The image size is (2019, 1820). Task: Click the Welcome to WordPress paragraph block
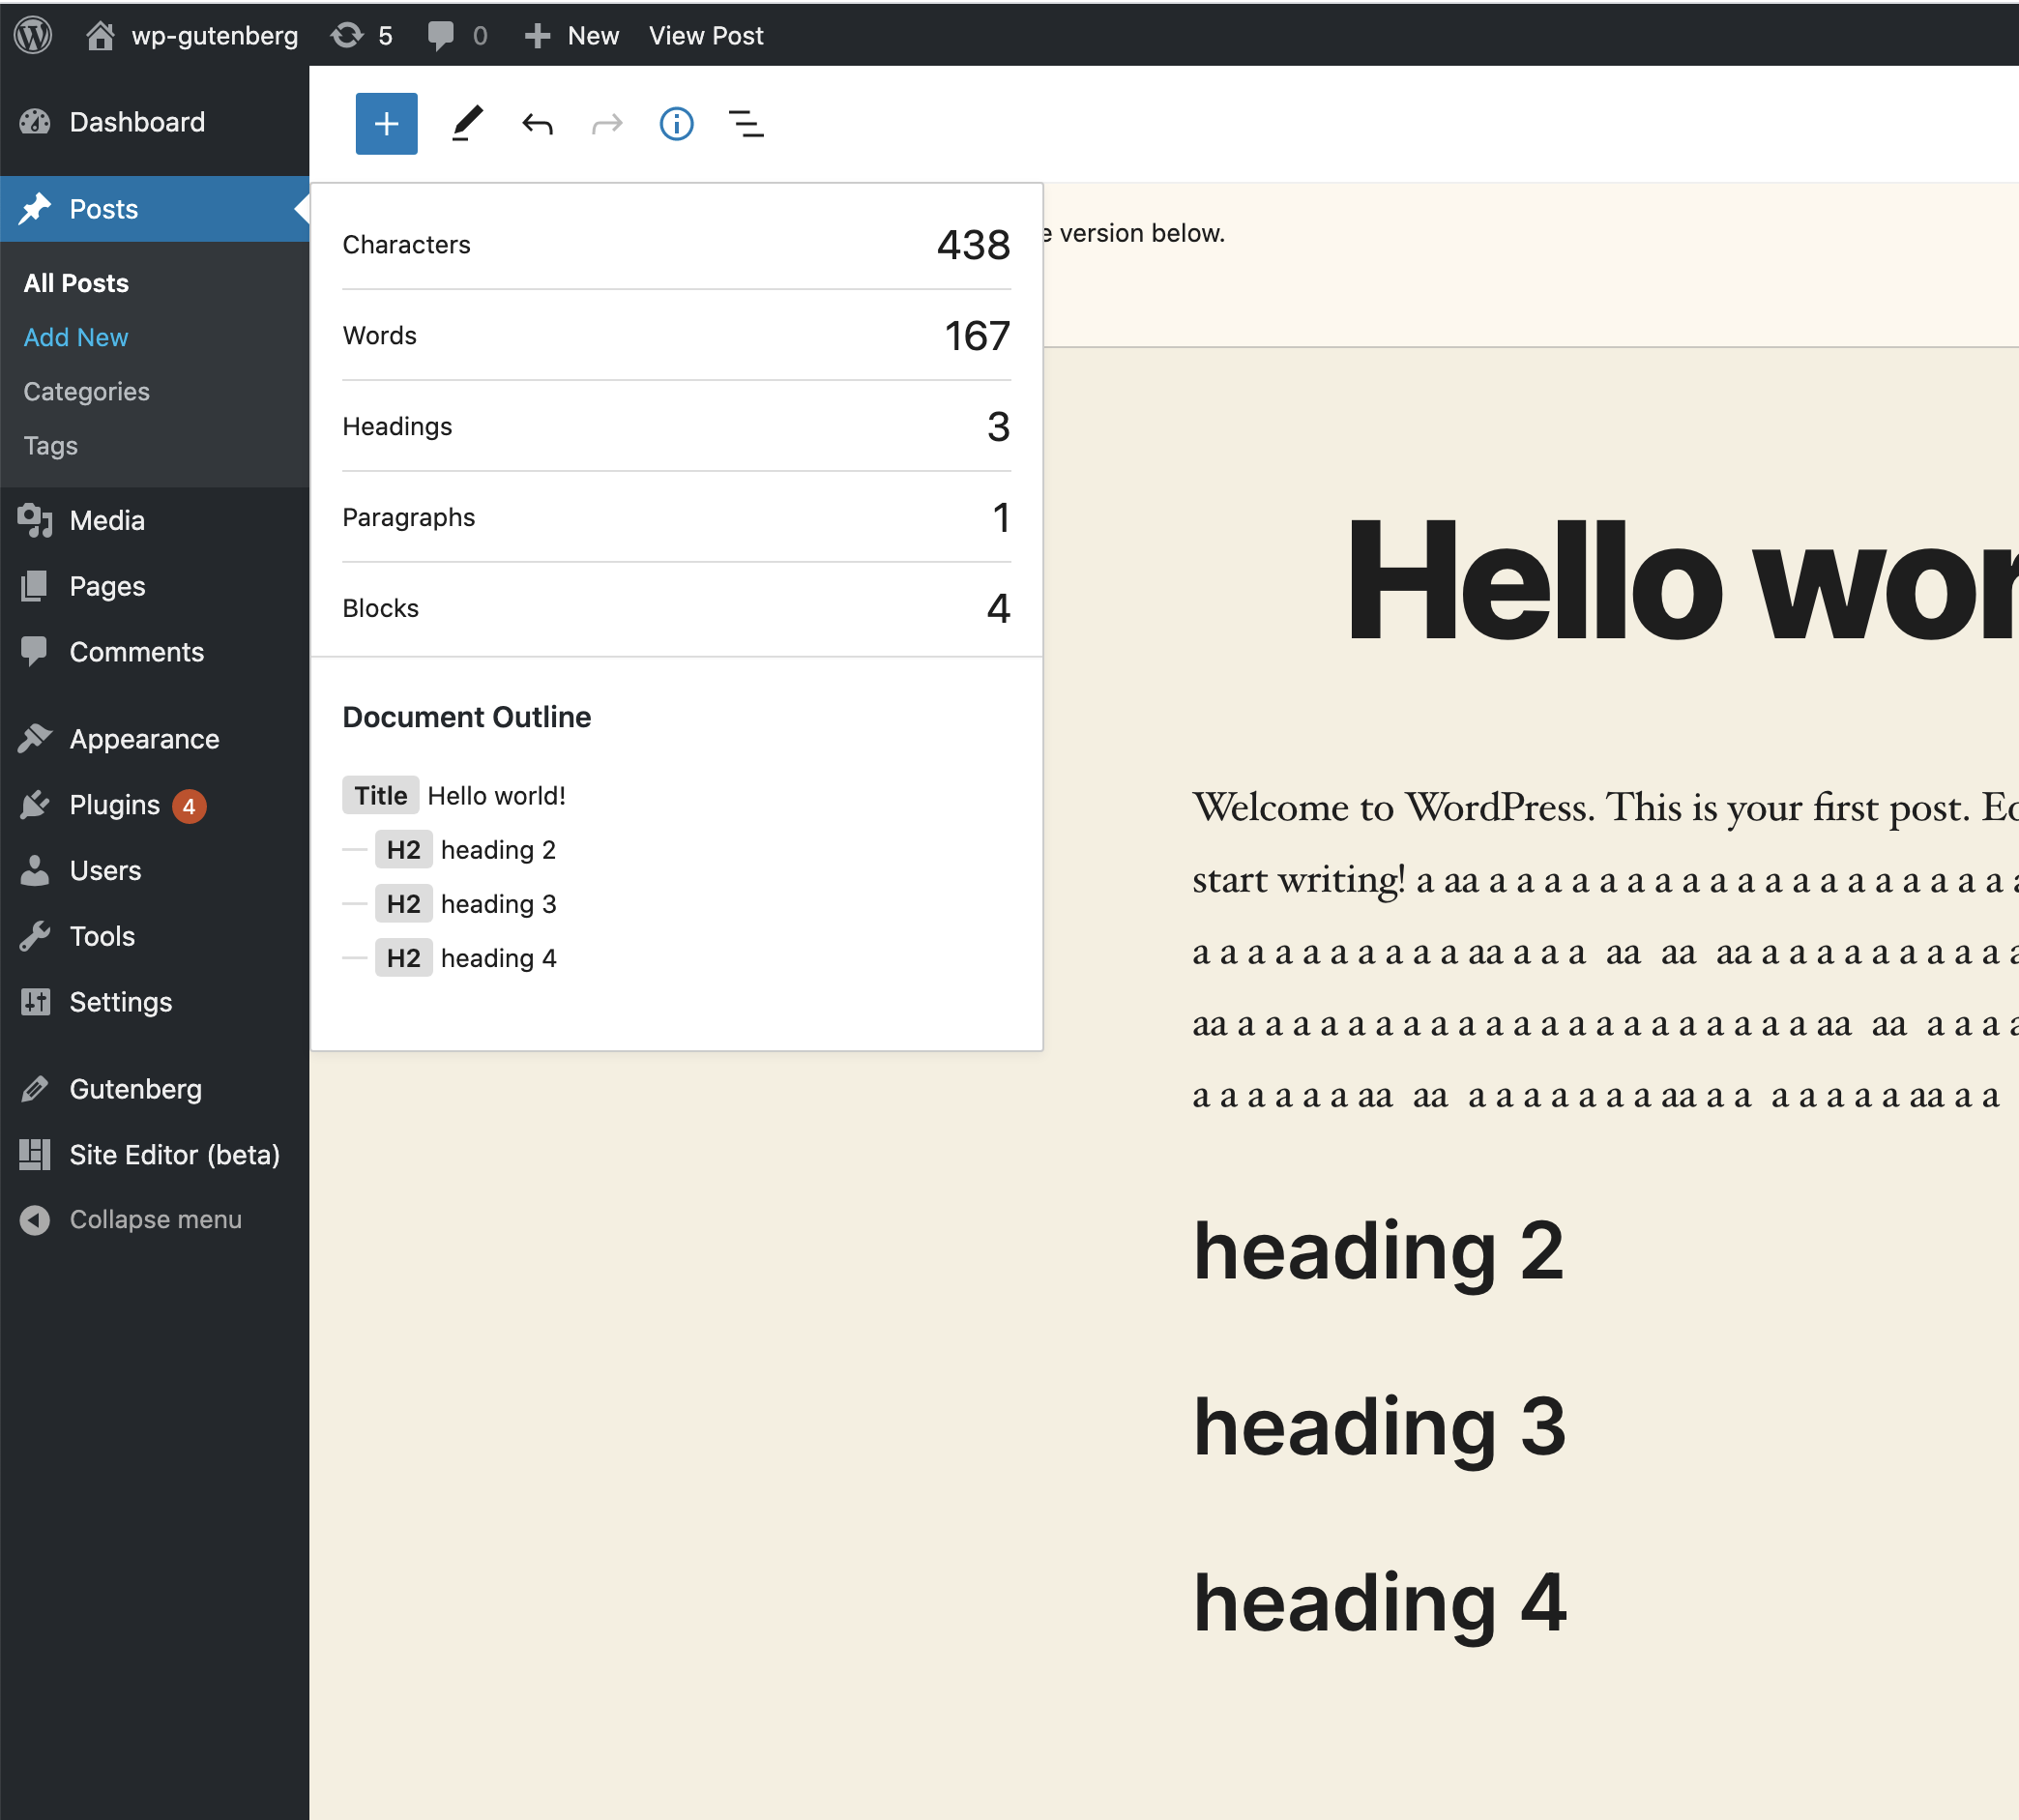1605,950
